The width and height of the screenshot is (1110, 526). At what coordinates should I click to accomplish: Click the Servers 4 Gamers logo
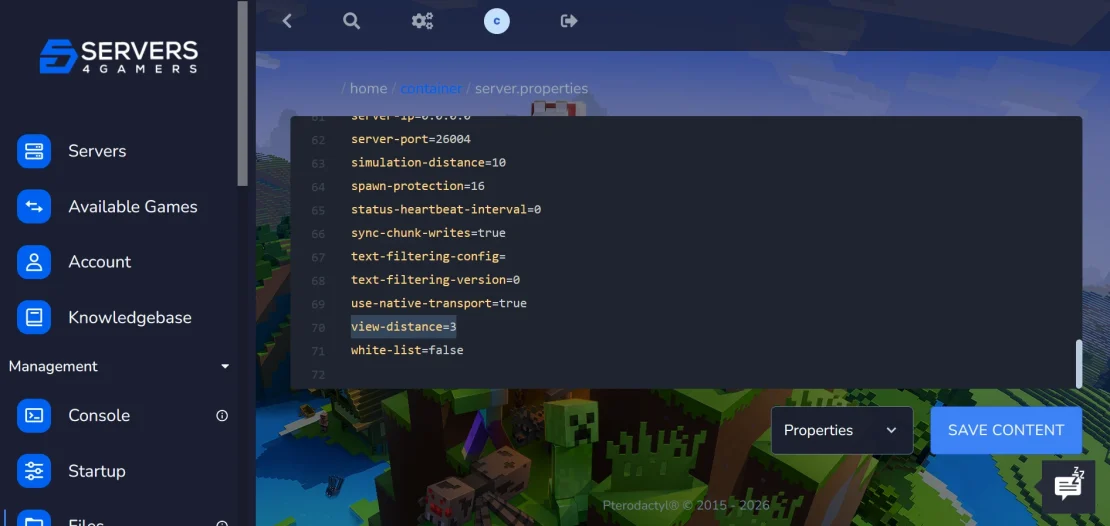point(119,57)
